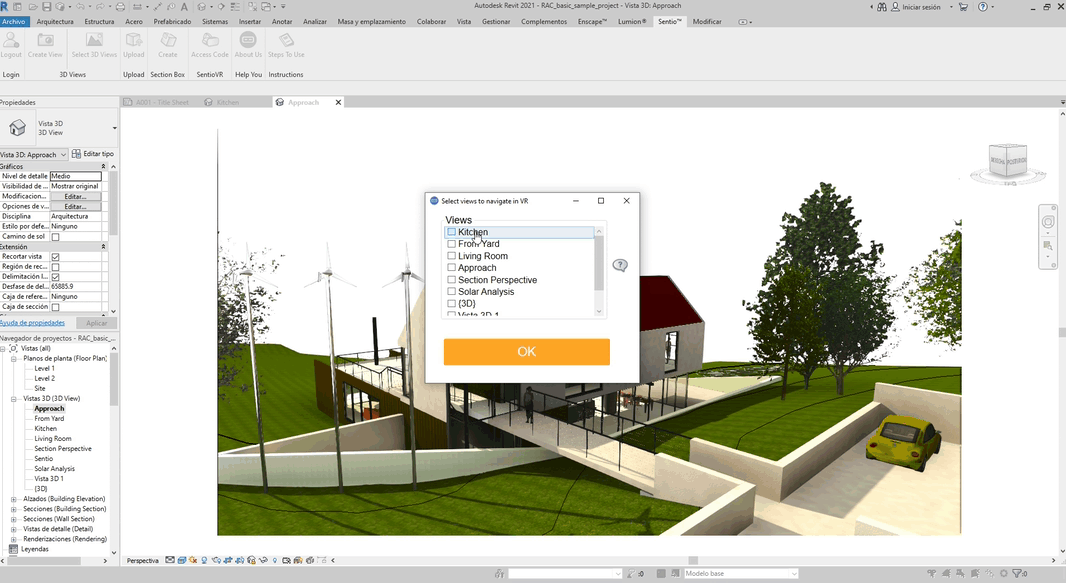Check the {3D} view checkbox in dialog

point(451,303)
